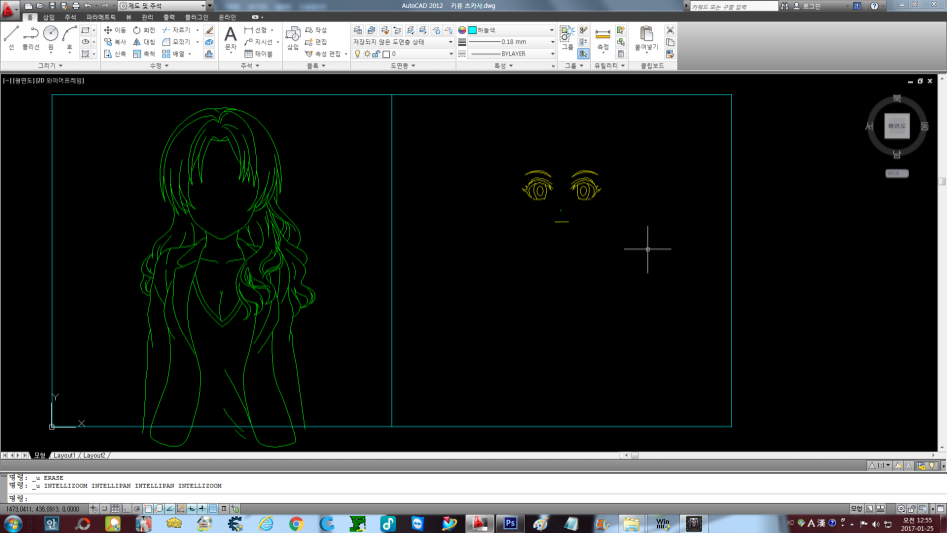Image resolution: width=947 pixels, height=533 pixels.
Task: Click the Edit Attributes (속성 편집) button
Action: tap(324, 54)
